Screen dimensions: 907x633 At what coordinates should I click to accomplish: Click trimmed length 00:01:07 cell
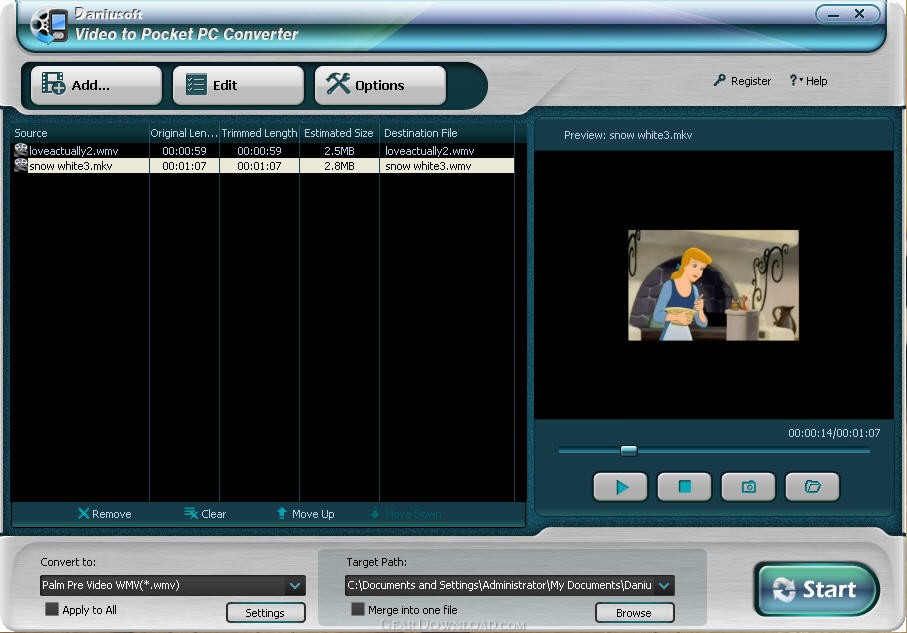pyautogui.click(x=259, y=166)
